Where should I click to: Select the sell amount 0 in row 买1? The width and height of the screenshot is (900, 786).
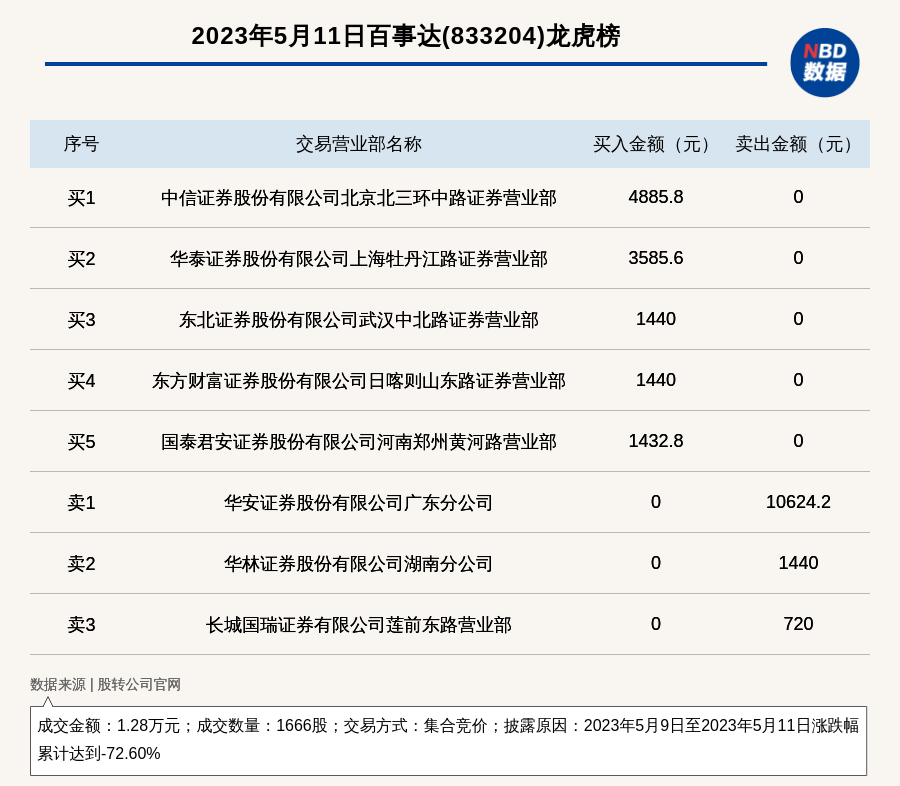(798, 197)
